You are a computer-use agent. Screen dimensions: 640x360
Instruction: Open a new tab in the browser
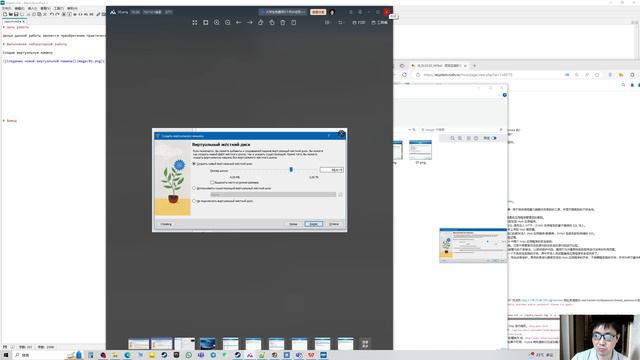(x=475, y=66)
